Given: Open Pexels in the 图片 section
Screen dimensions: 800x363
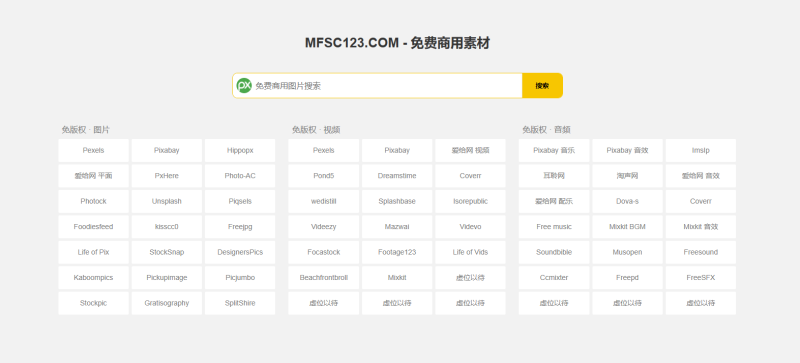Looking at the screenshot, I should [93, 151].
